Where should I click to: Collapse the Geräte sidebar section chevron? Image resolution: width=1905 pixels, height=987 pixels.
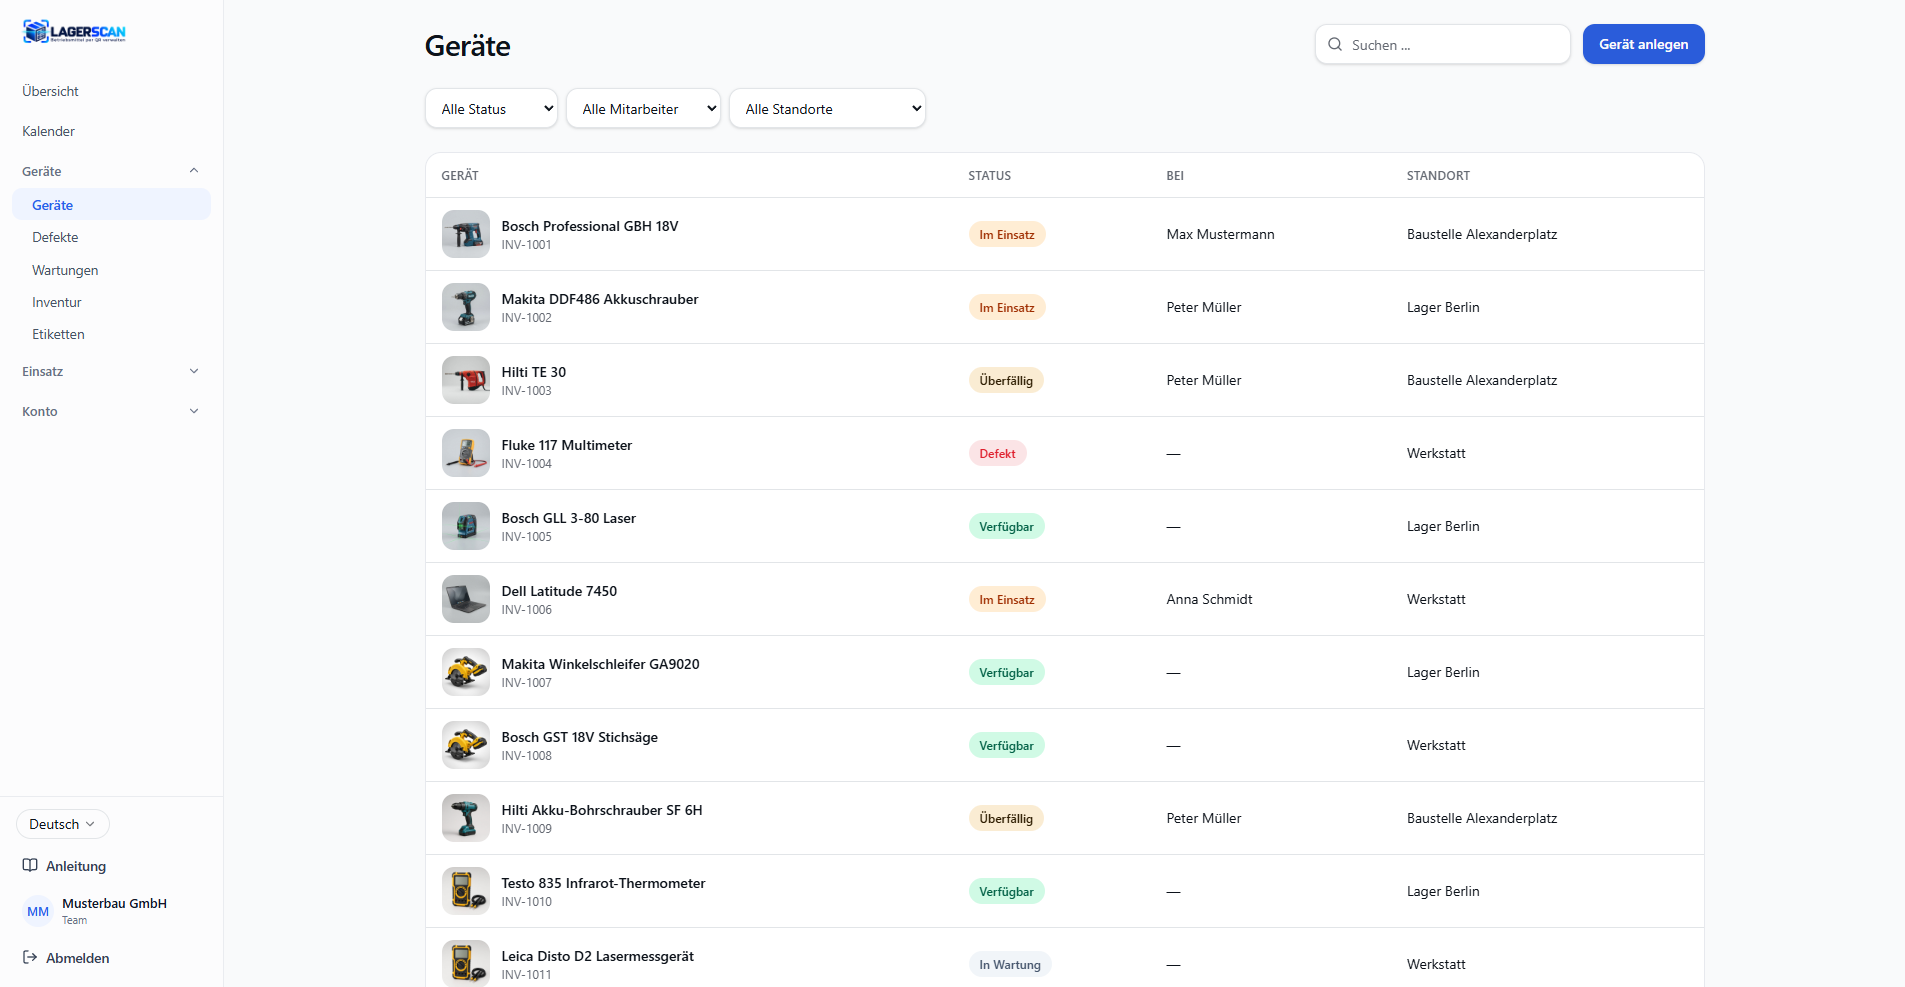click(194, 171)
